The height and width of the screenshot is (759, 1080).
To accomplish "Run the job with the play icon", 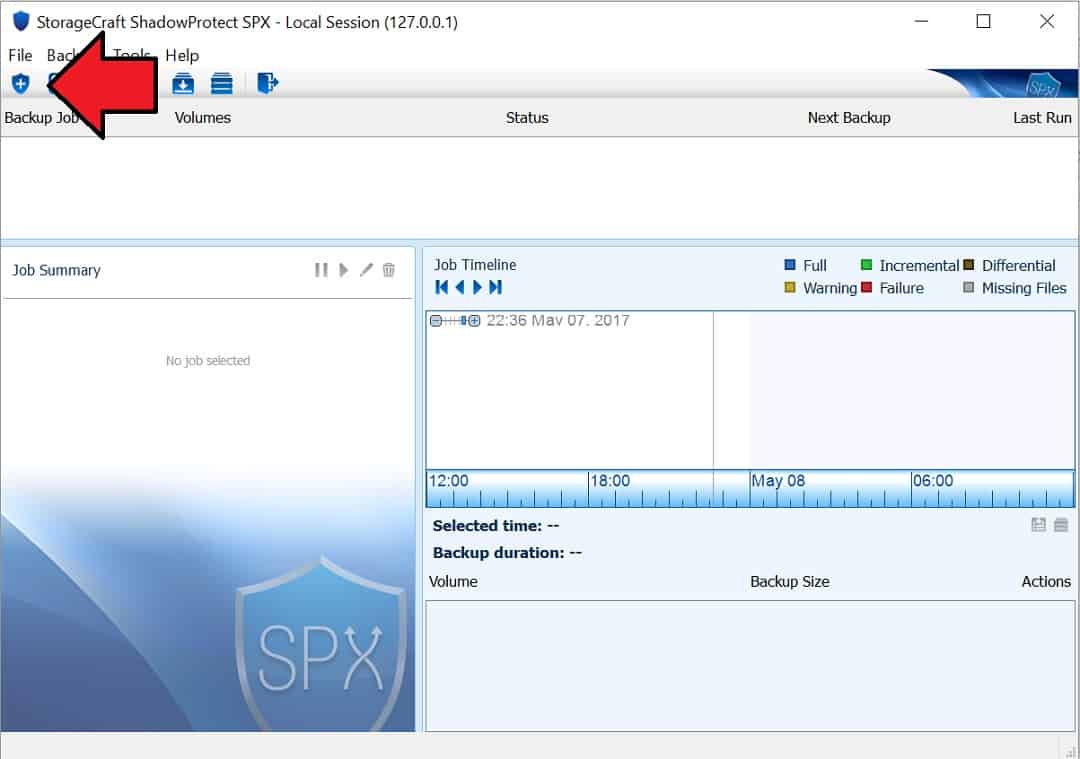I will pyautogui.click(x=344, y=270).
